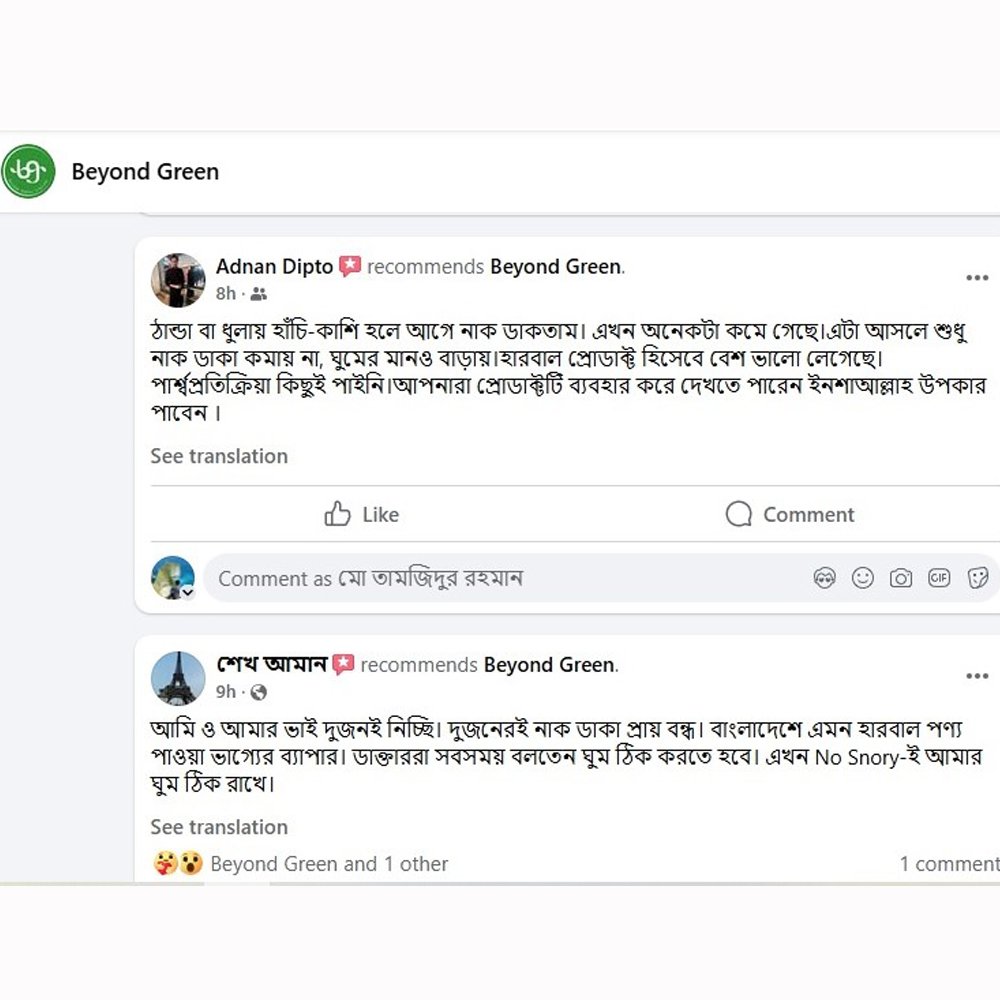This screenshot has height=1000, width=1000.
Task: Click the thumbs-up Like icon
Action: pos(338,514)
